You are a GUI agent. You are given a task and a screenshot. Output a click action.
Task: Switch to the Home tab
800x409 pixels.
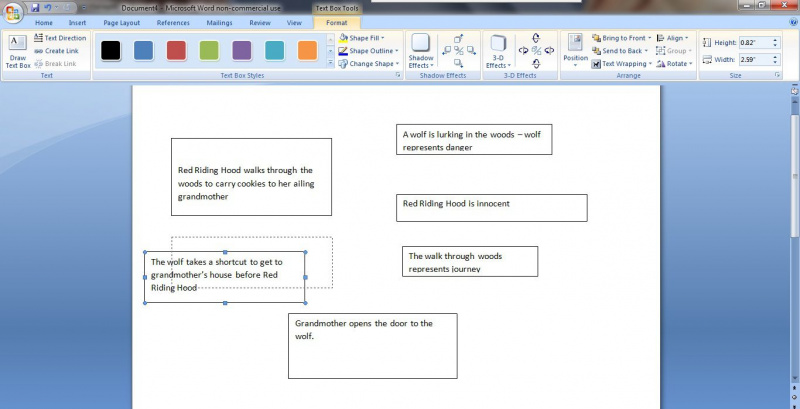click(x=44, y=23)
